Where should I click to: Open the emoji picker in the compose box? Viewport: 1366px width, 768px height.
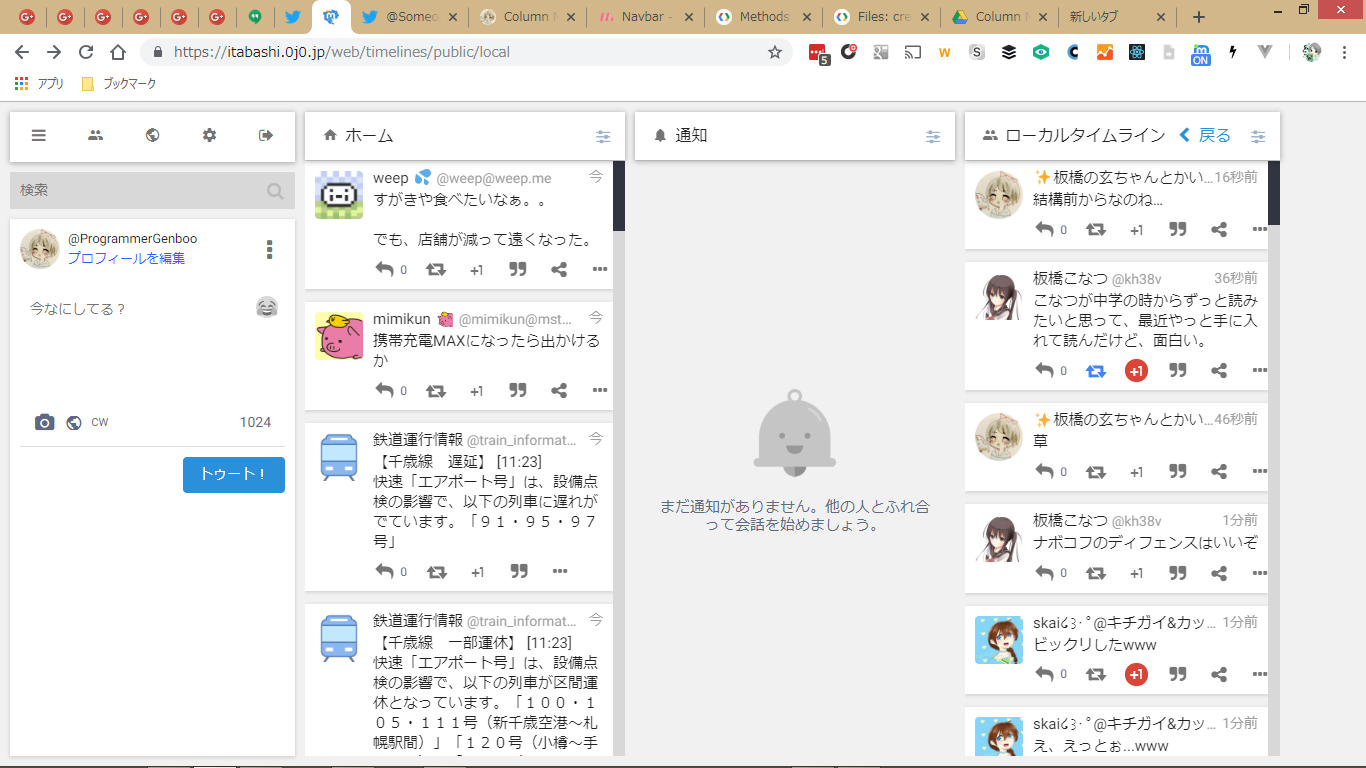tap(266, 308)
